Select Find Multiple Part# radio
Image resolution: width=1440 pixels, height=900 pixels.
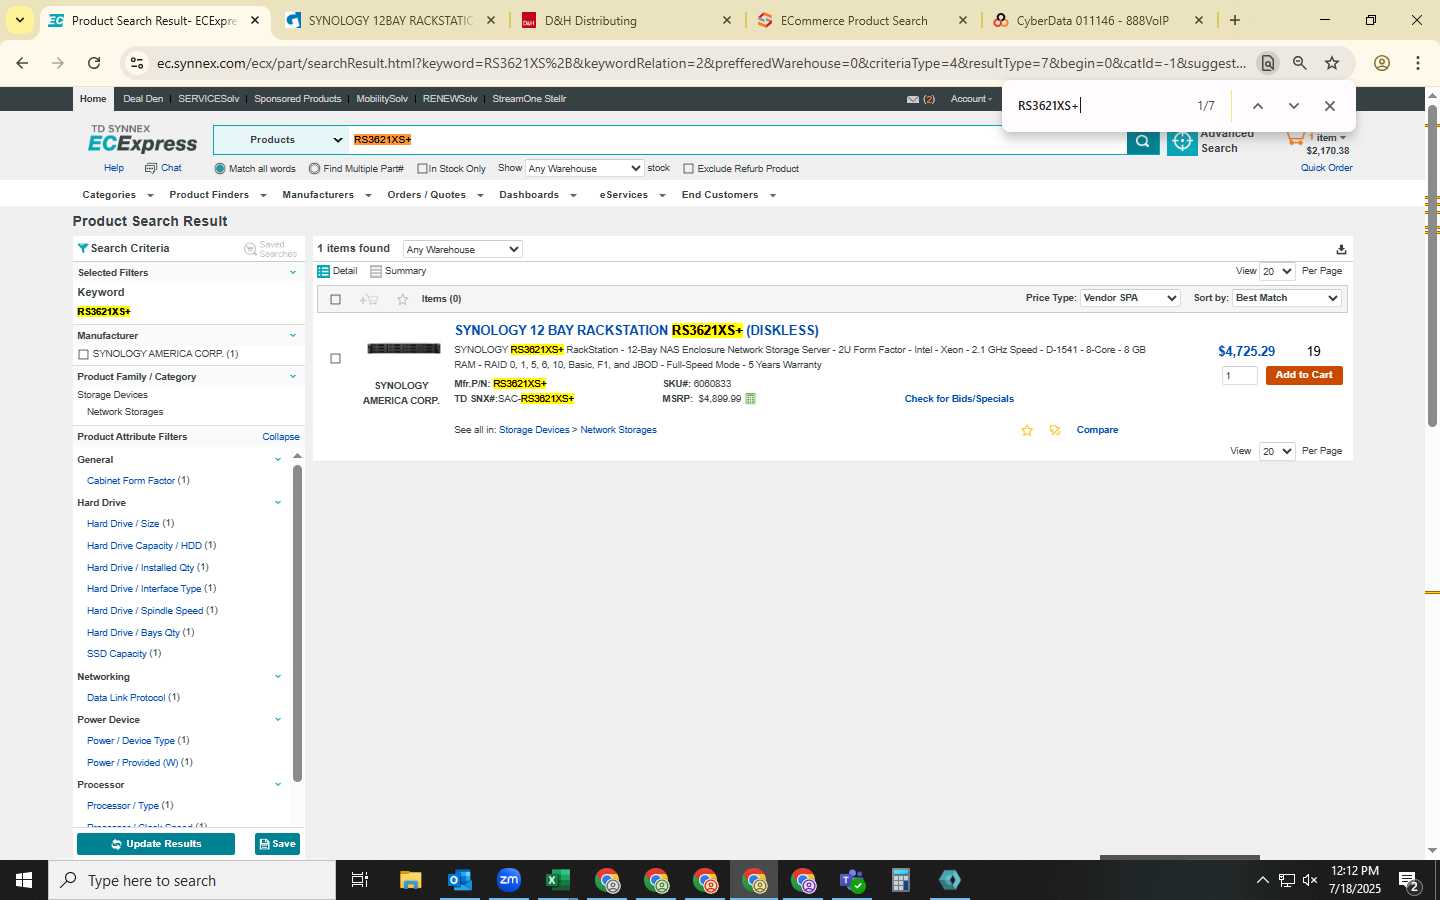[315, 169]
